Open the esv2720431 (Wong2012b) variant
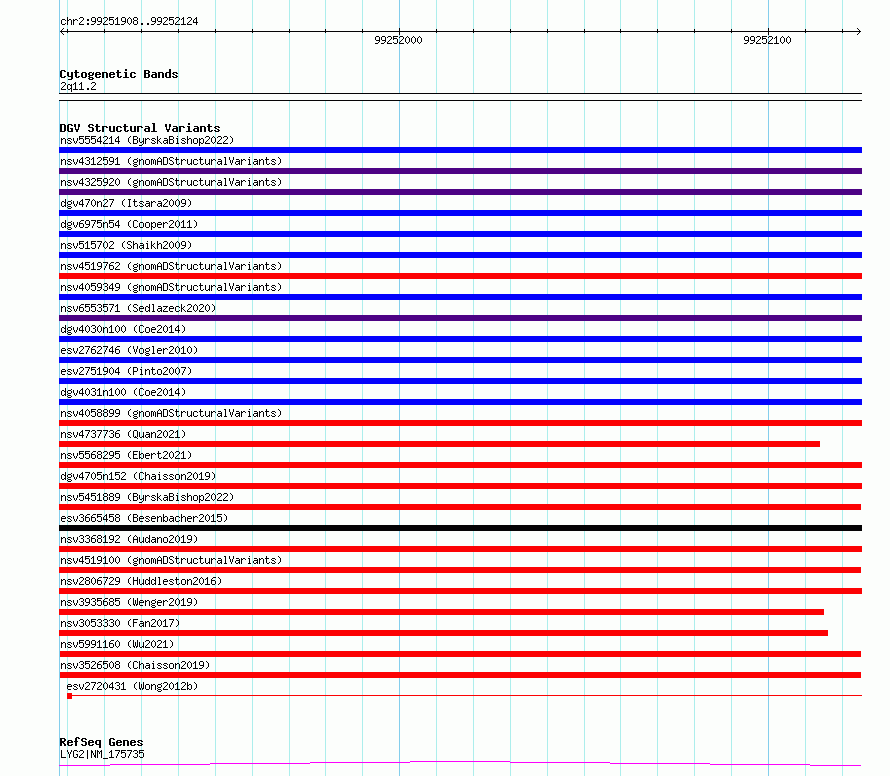Viewport: 890px width, 776px height. pos(132,686)
